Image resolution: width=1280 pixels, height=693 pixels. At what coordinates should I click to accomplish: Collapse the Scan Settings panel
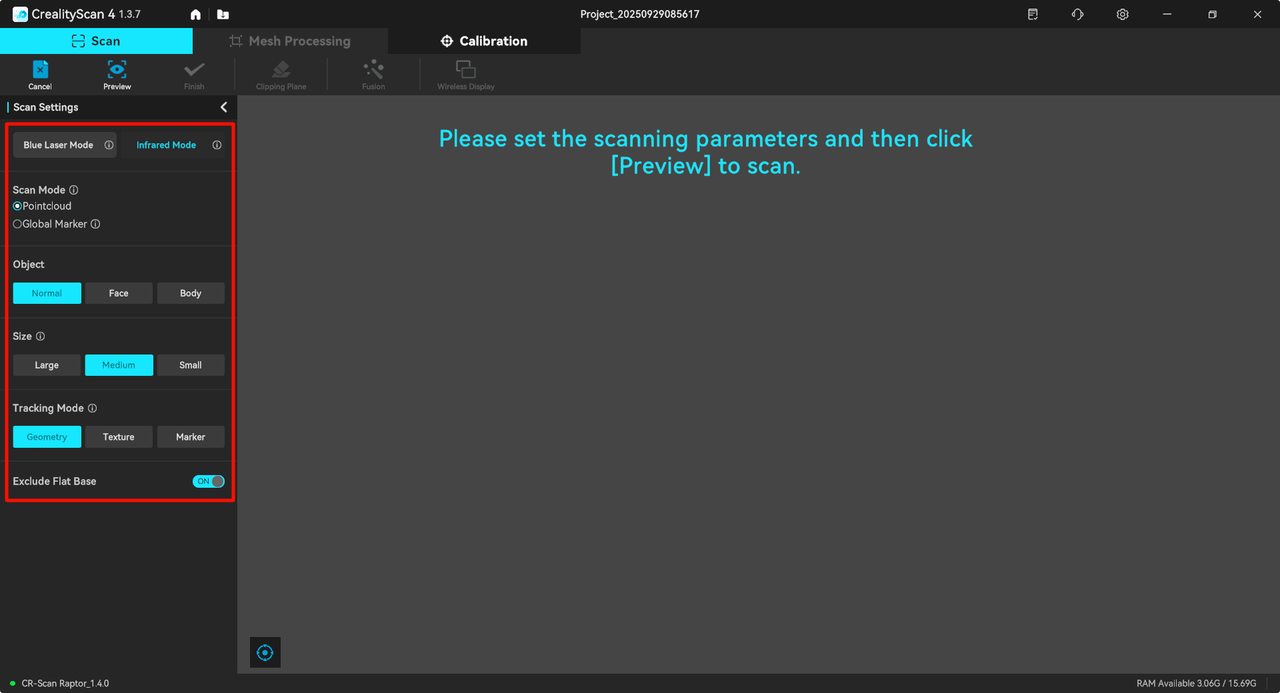pos(223,107)
